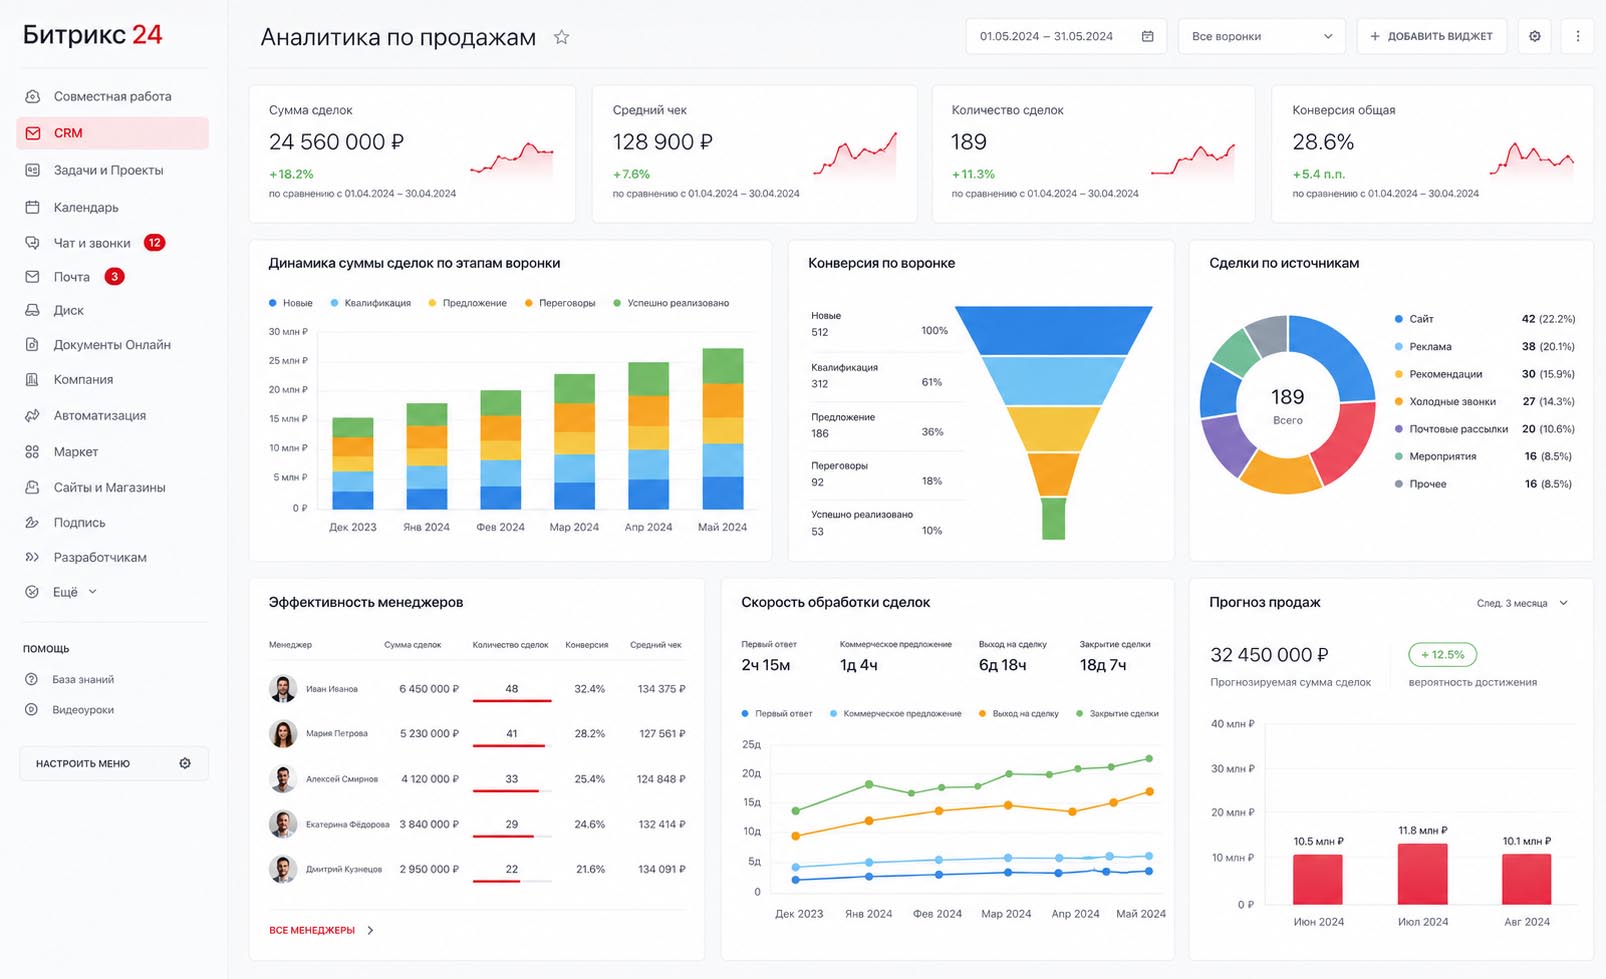The height and width of the screenshot is (979, 1606).
Task: Open Диск from sidebar icon
Action: pyautogui.click(x=32, y=310)
